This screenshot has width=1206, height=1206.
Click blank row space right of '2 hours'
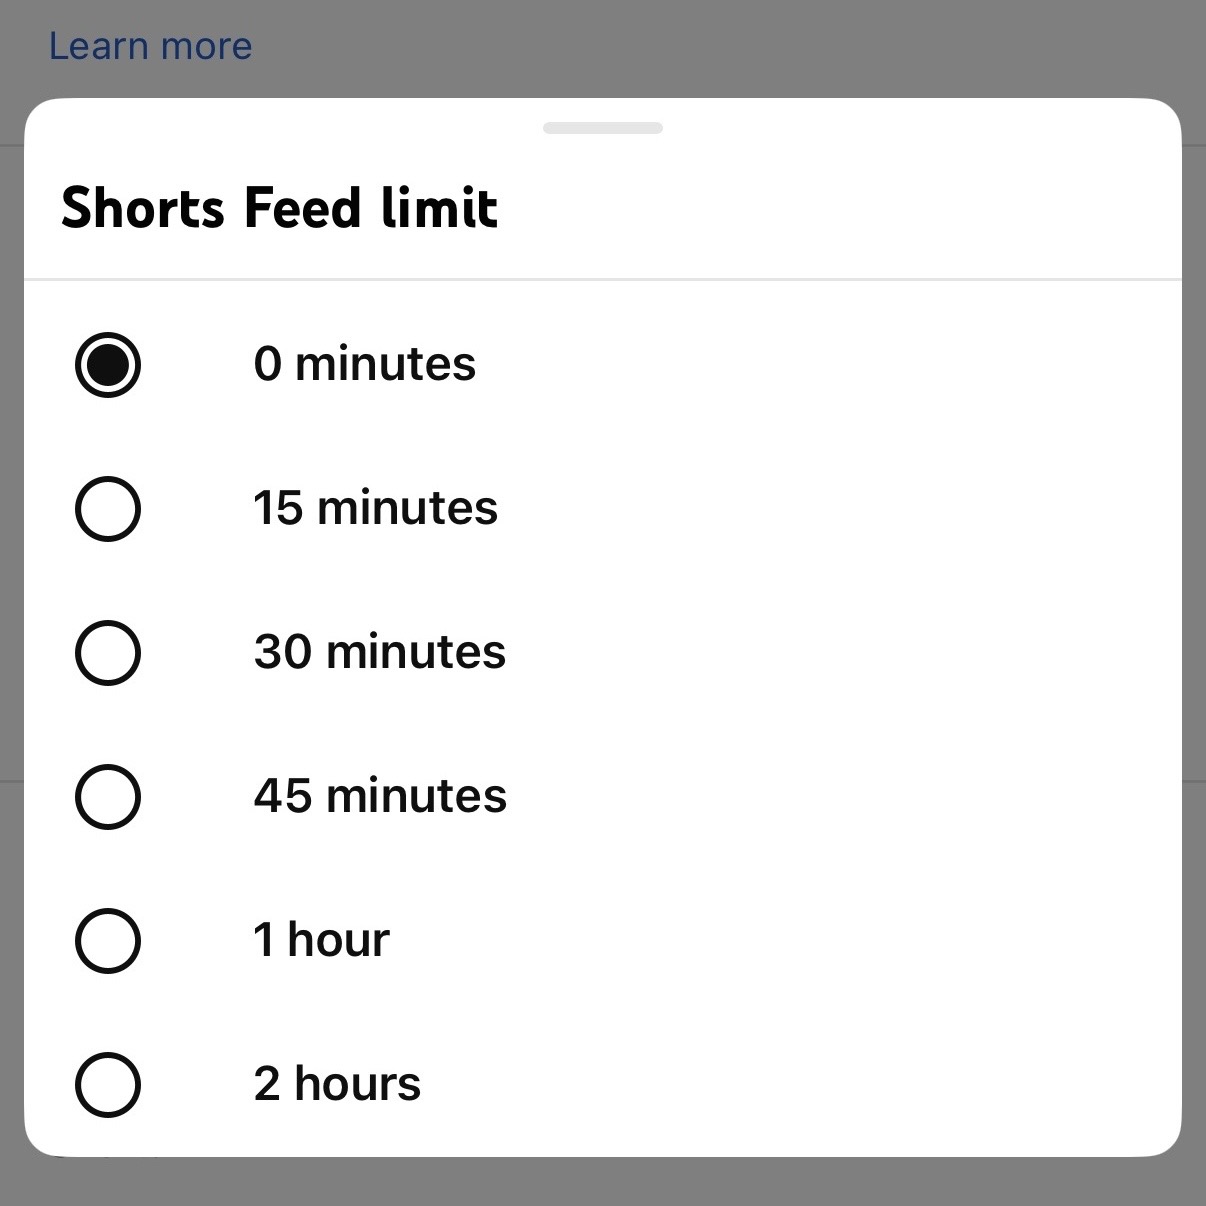(x=800, y=1085)
